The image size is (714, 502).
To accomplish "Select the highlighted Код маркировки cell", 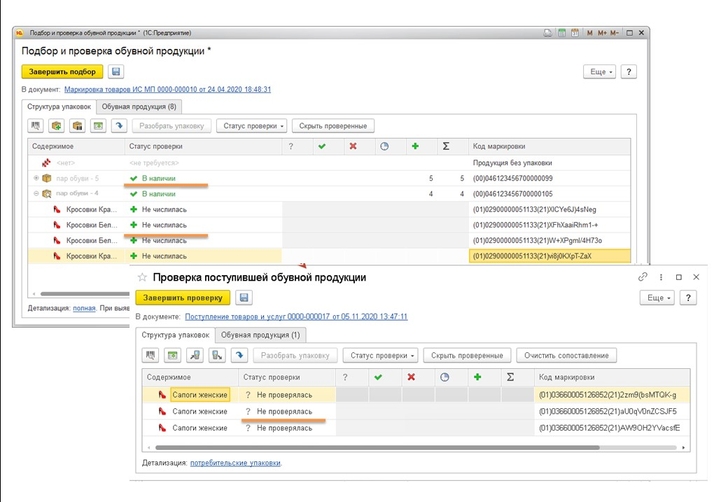I will pos(548,257).
